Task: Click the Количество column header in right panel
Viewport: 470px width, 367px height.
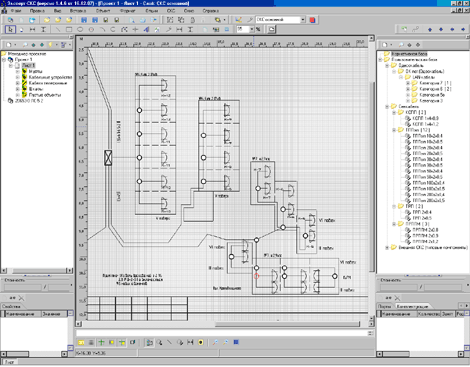Action: point(429,314)
